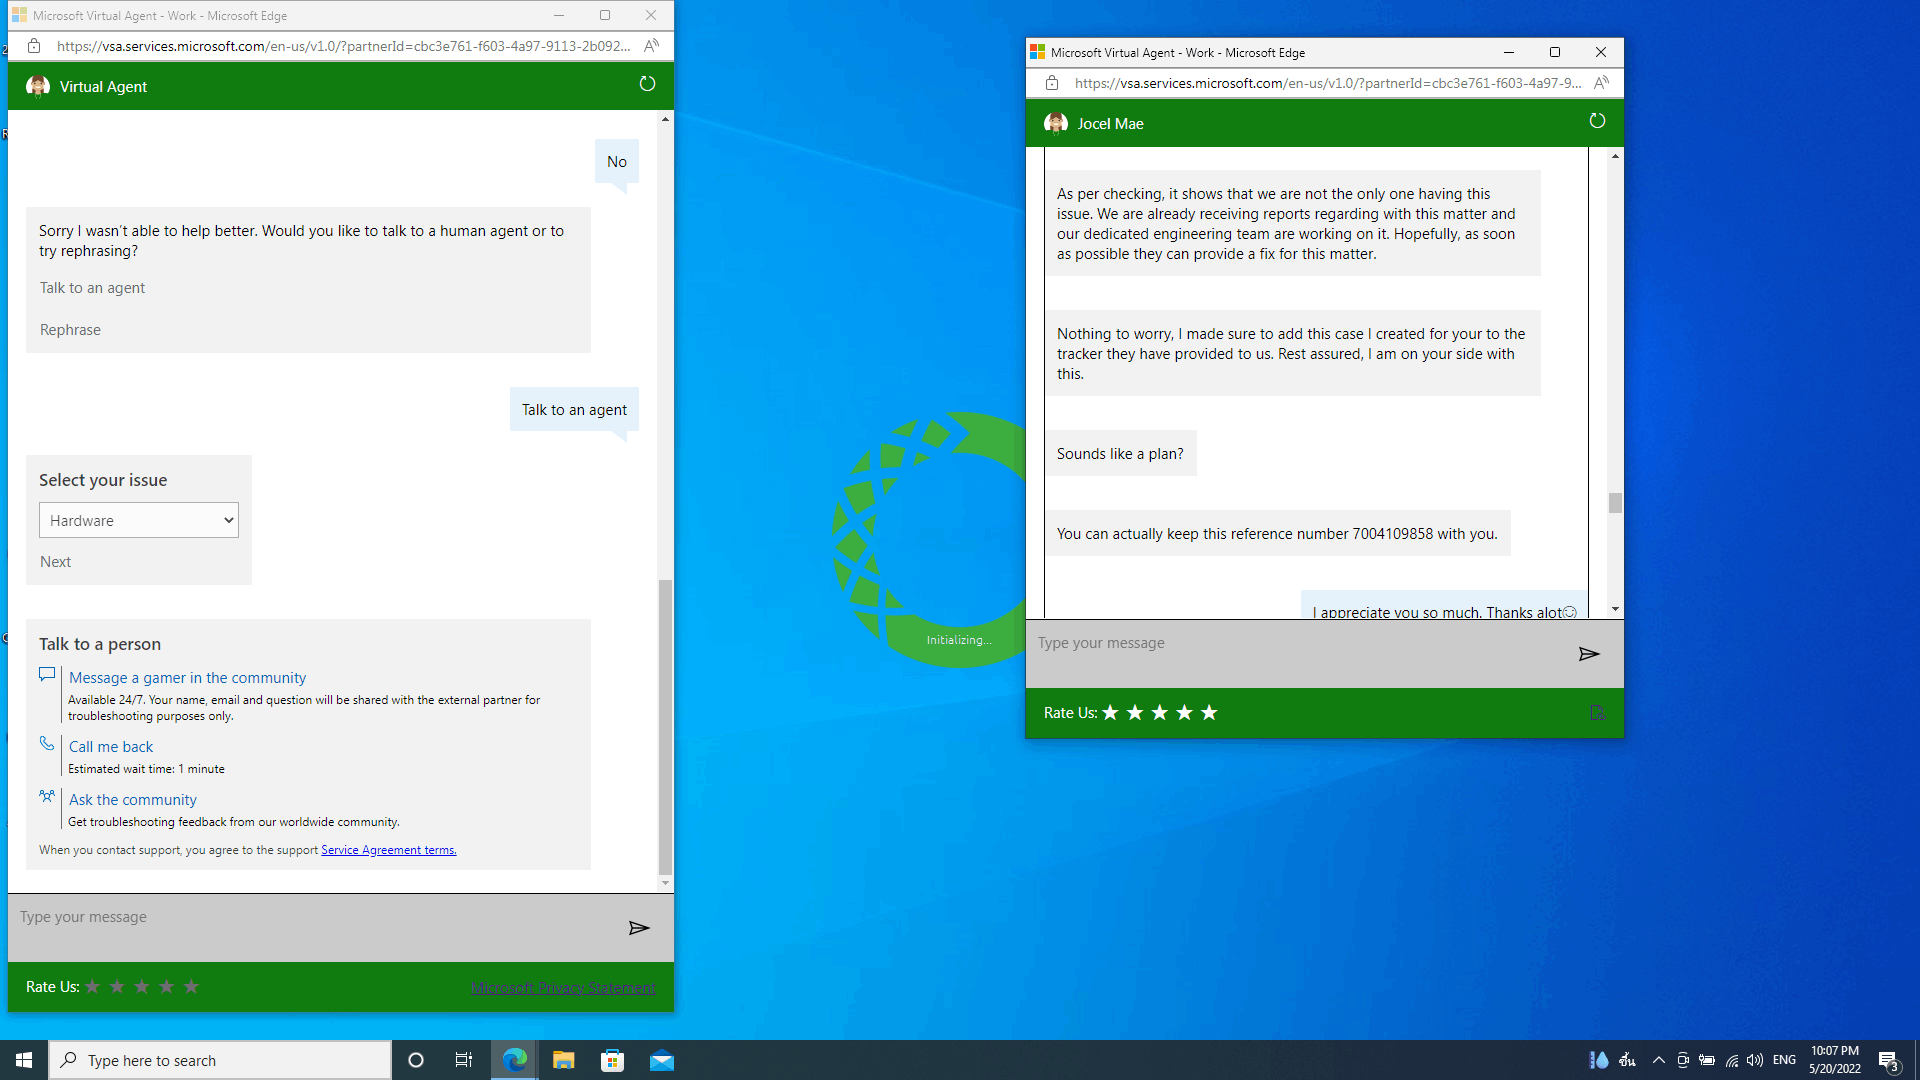This screenshot has height=1080, width=1920.
Task: Send message in the Virtual Agent window
Action: pos(639,928)
